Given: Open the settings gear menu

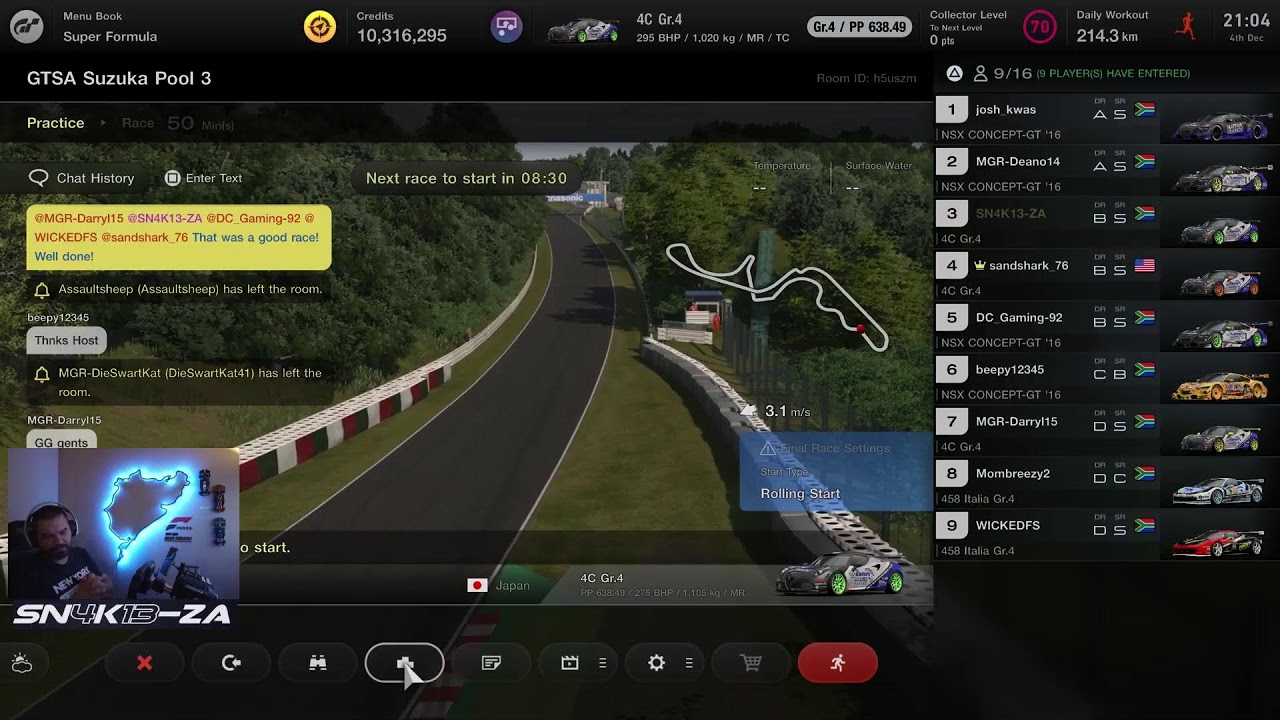Looking at the screenshot, I should tap(664, 663).
